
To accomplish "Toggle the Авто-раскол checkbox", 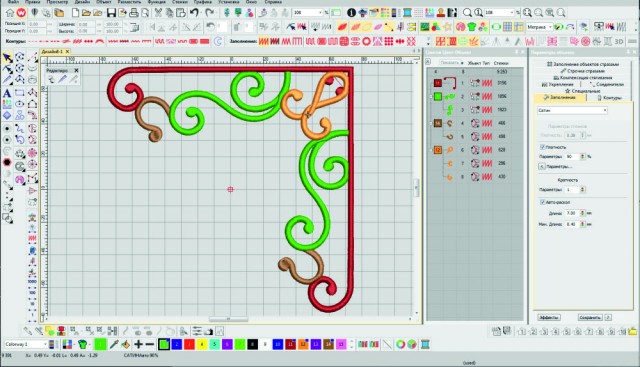I will click(542, 202).
